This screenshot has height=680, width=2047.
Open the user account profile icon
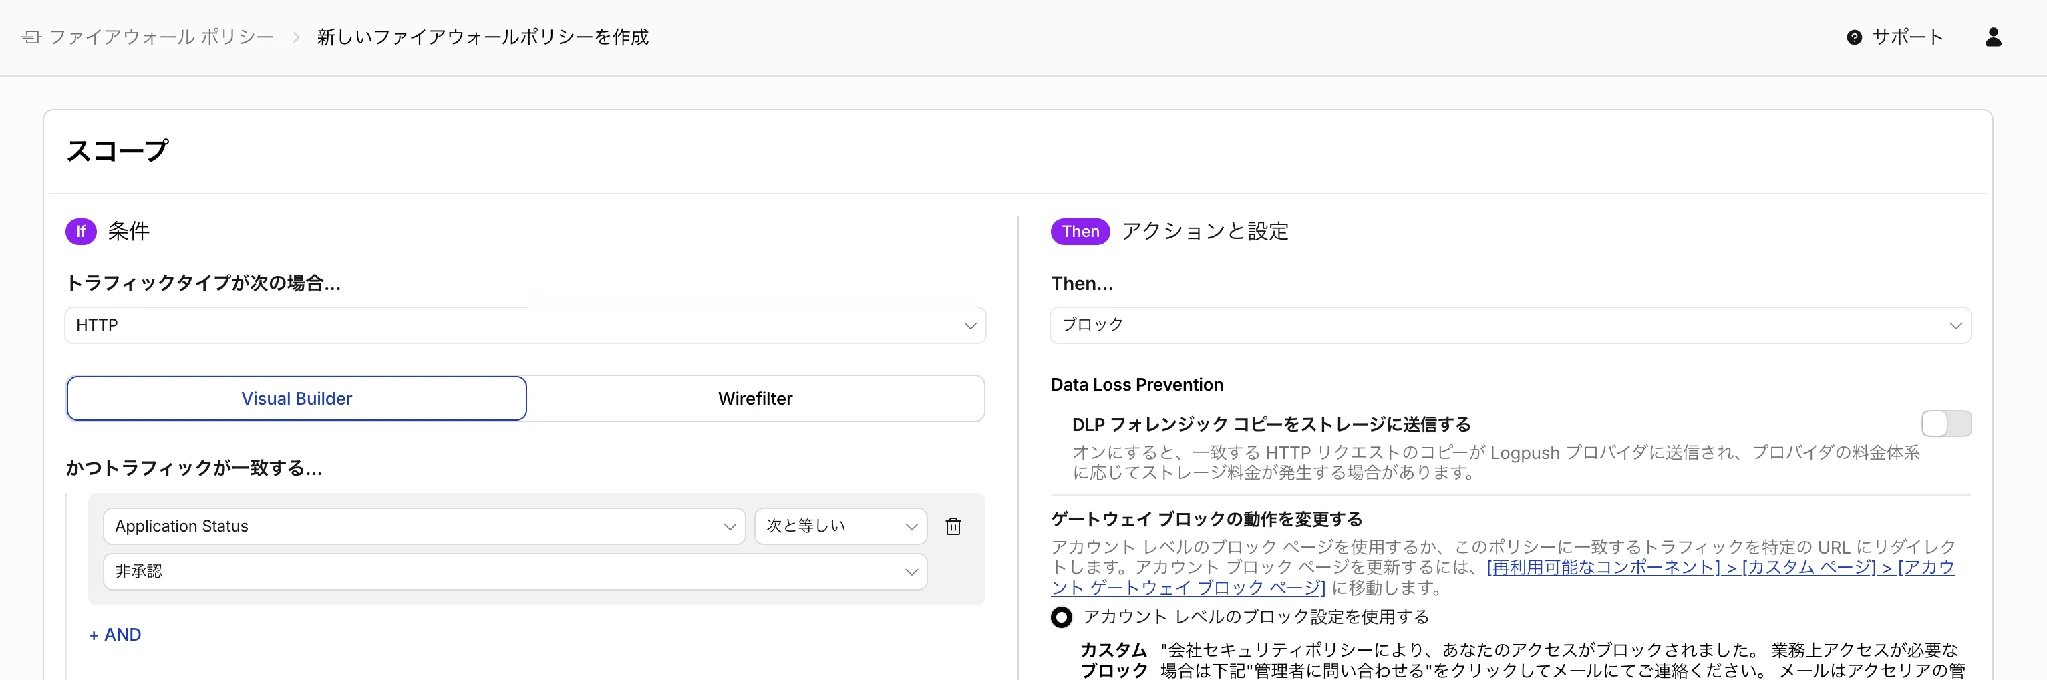[1993, 37]
